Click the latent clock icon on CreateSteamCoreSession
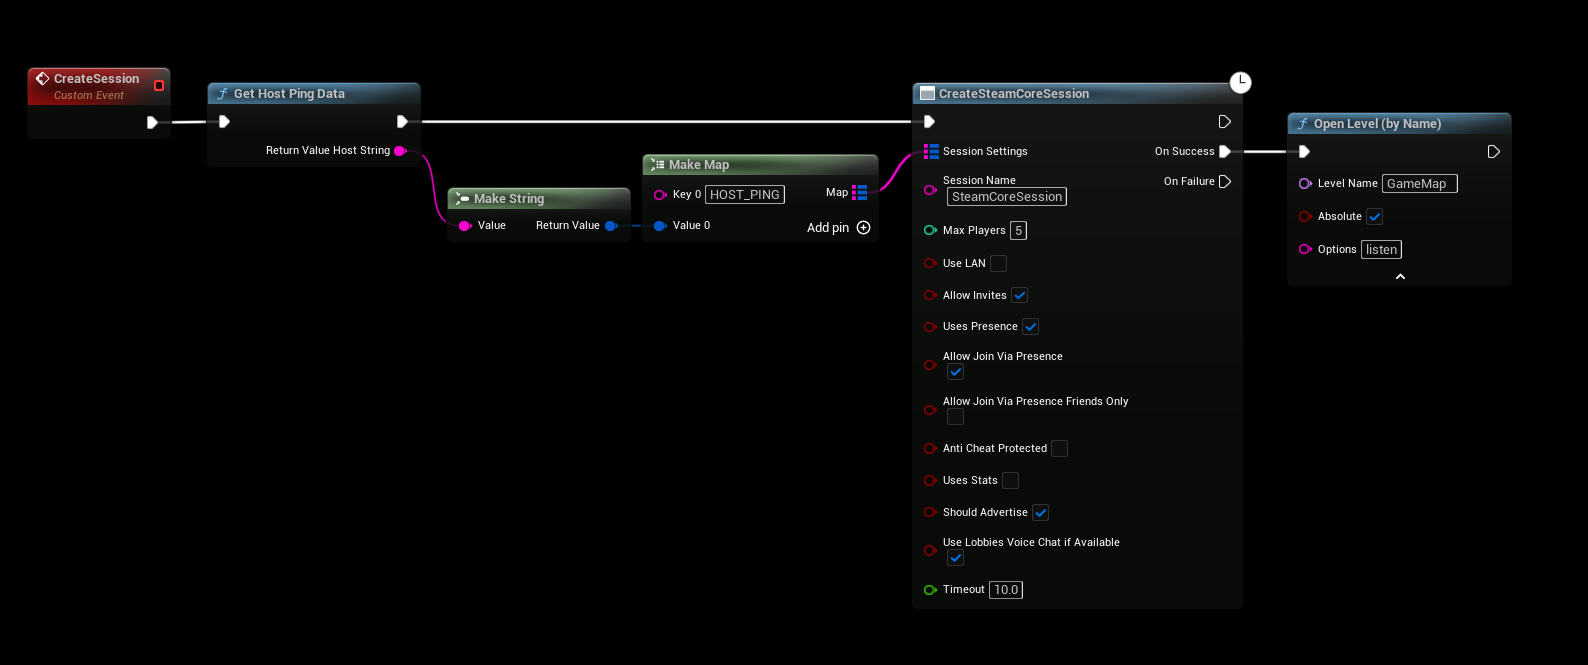Screen dimensions: 1588x665 click(x=1240, y=82)
